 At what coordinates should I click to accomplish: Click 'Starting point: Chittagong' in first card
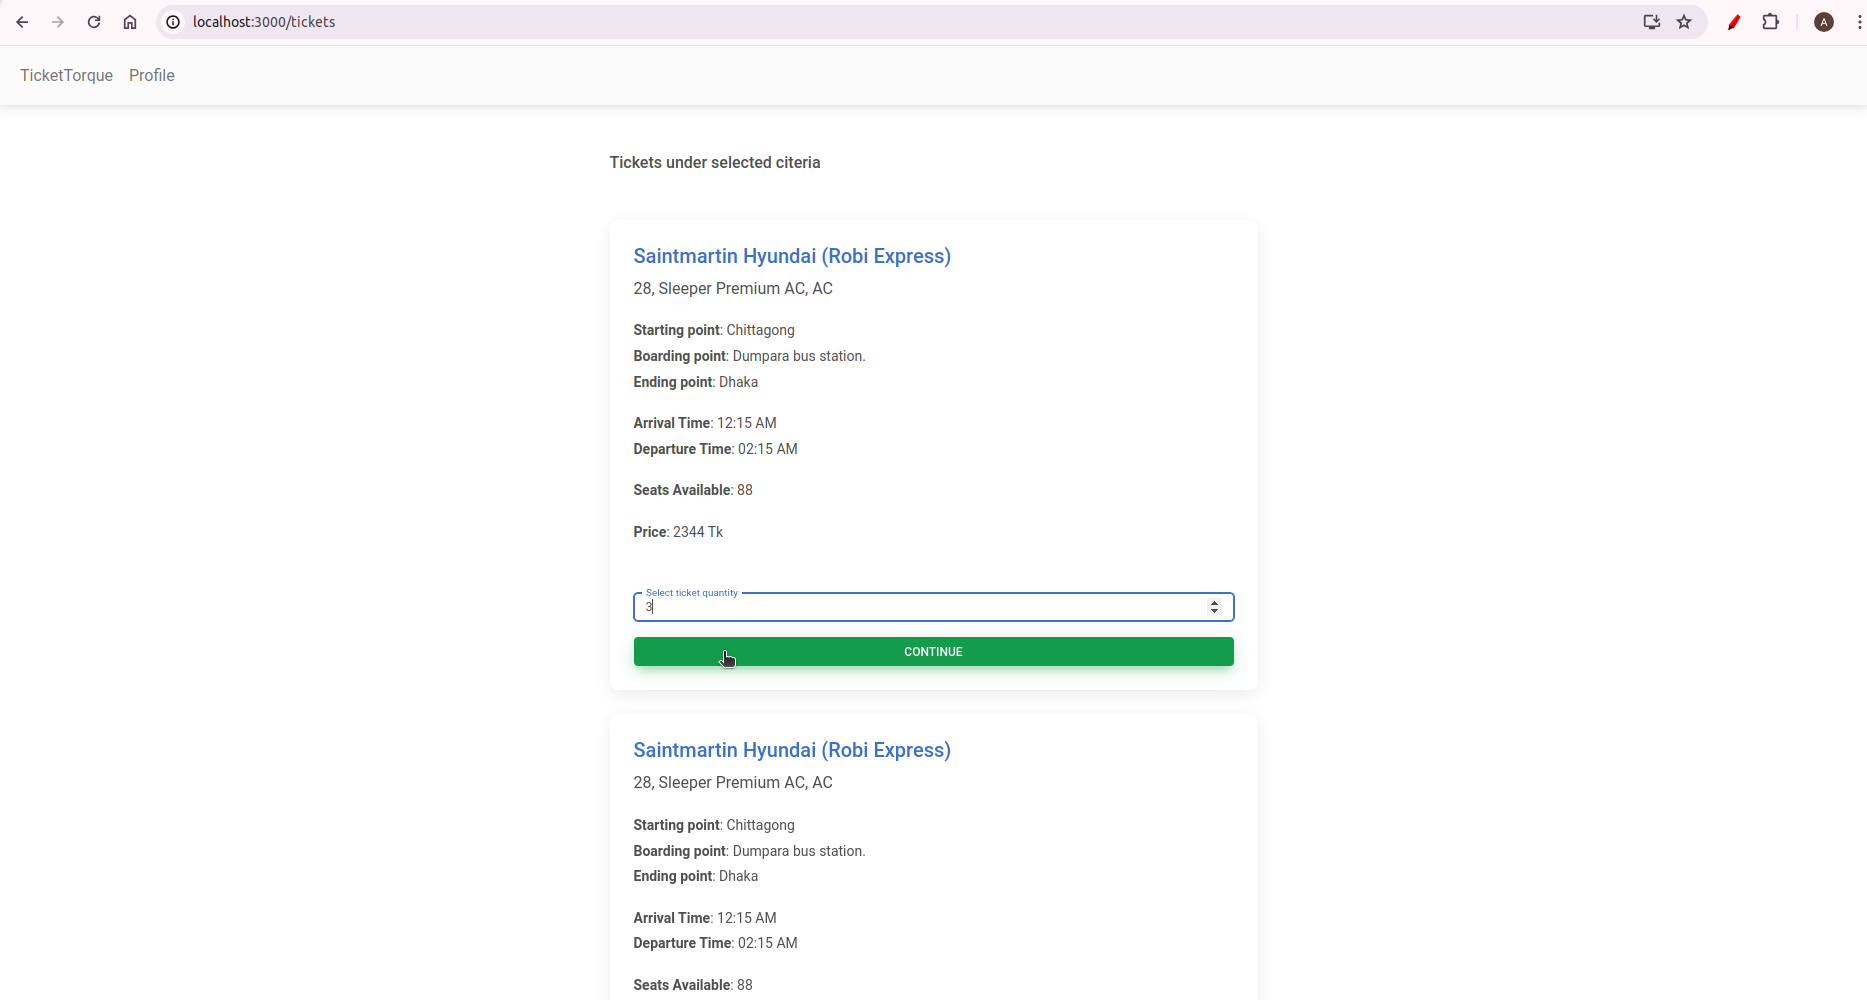point(714,330)
